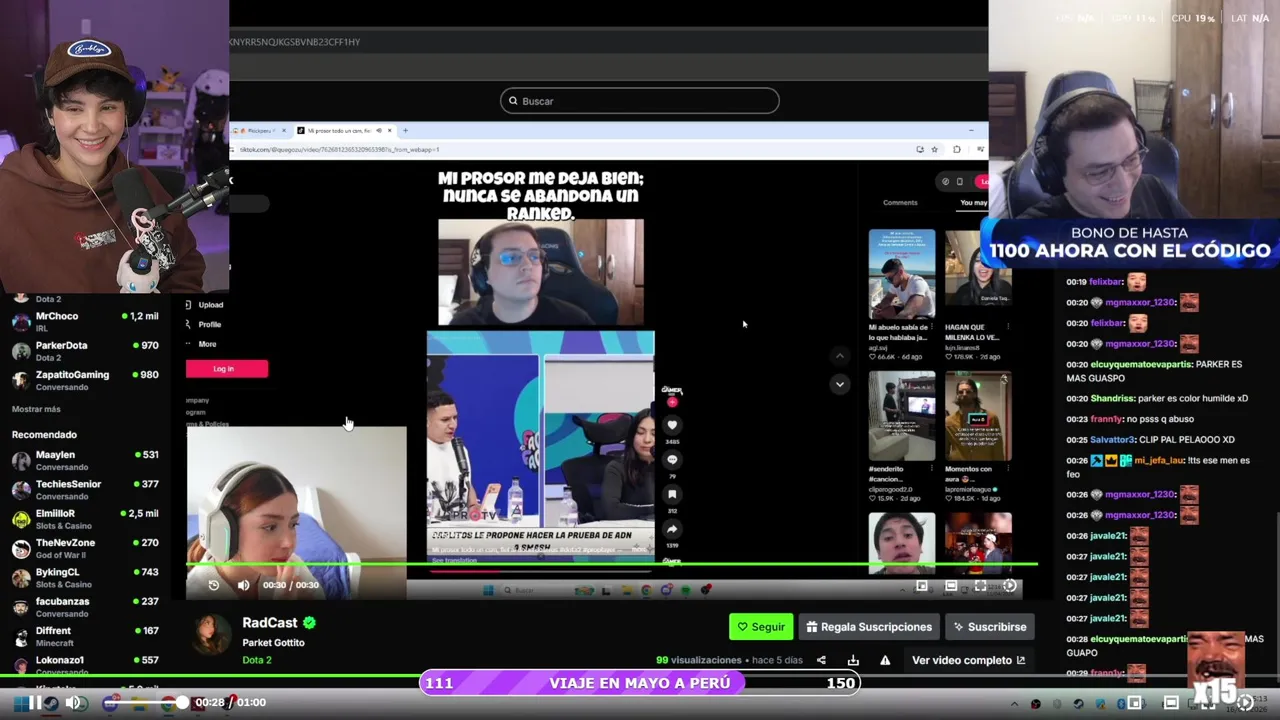Viewport: 1280px width, 720px height.
Task: Open Lokonazo1 recommended channel
Action: click(85, 664)
